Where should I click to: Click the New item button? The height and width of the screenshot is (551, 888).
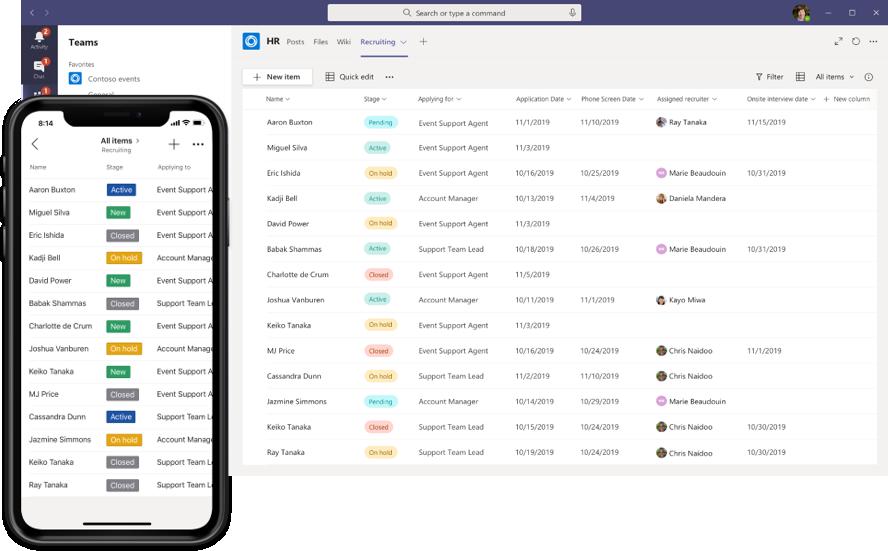277,77
